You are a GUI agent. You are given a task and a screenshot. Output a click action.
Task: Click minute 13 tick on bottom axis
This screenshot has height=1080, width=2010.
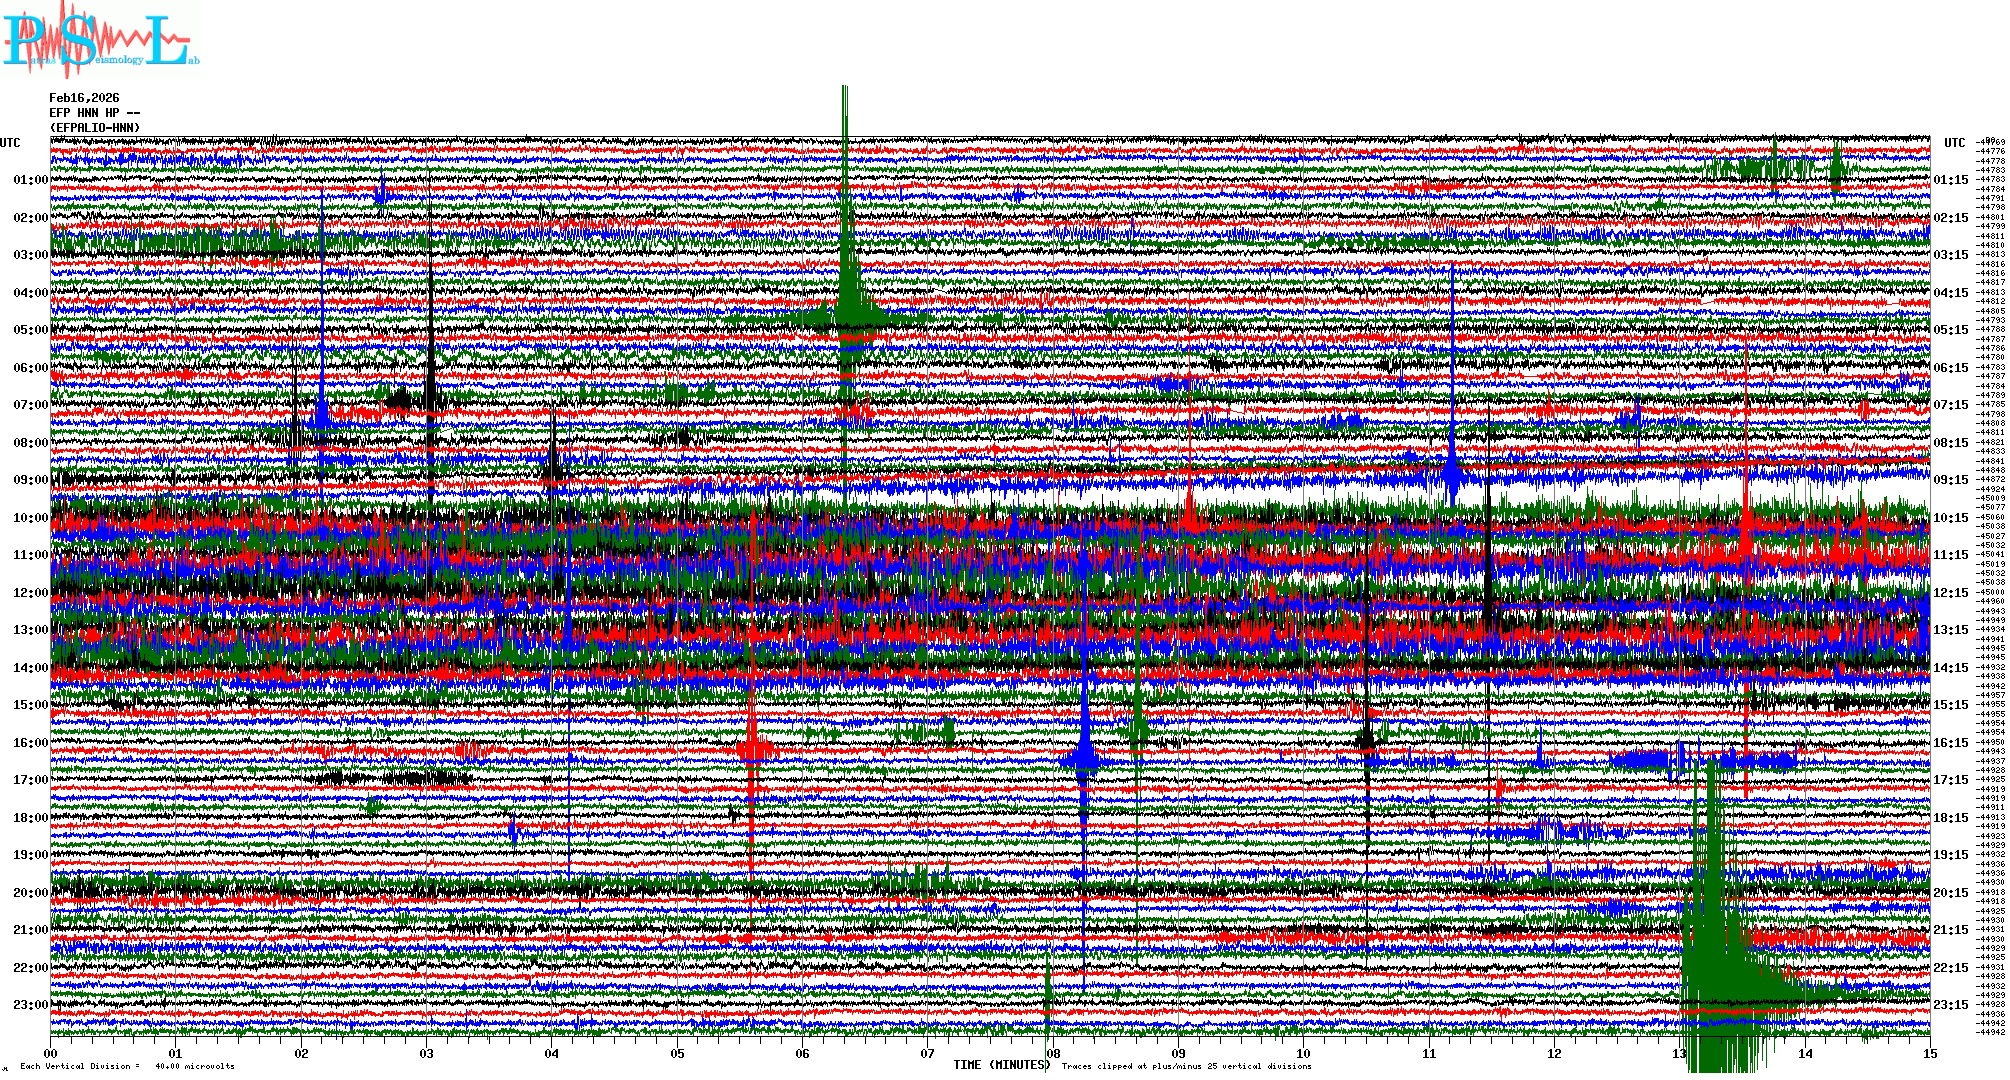(x=1679, y=1053)
